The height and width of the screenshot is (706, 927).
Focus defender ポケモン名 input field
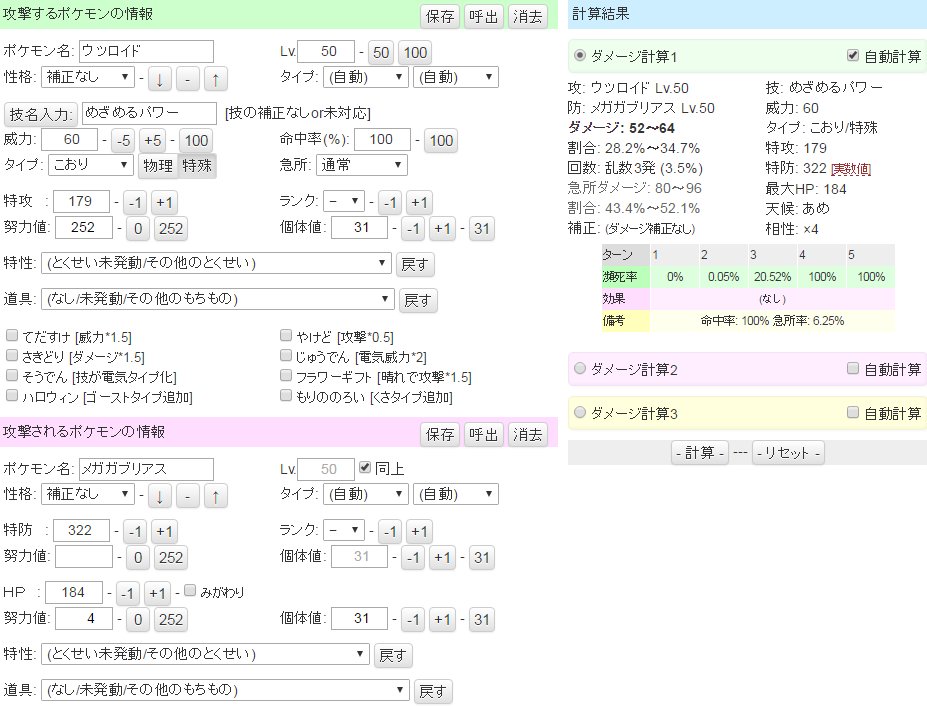(146, 469)
